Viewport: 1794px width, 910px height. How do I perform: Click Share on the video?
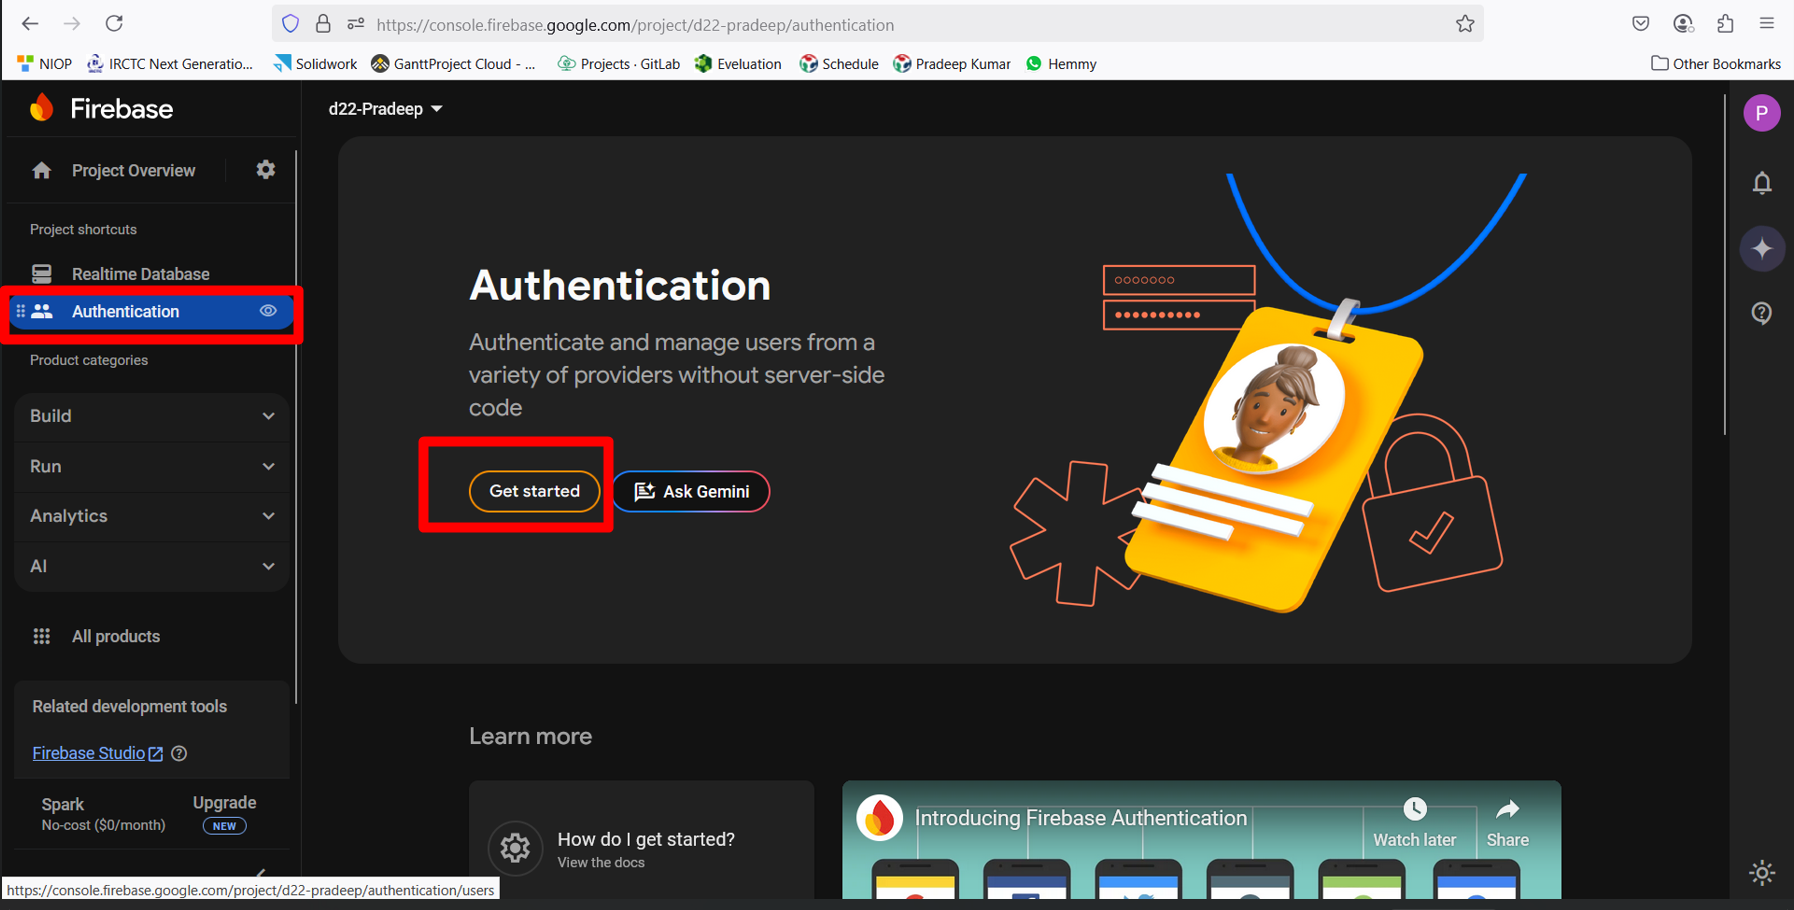(x=1507, y=823)
